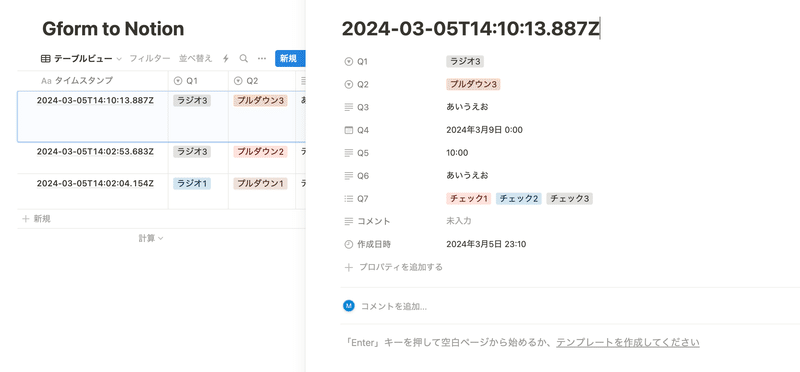Click the 作成日時 value 2024年3月5日 23:10

[486, 244]
